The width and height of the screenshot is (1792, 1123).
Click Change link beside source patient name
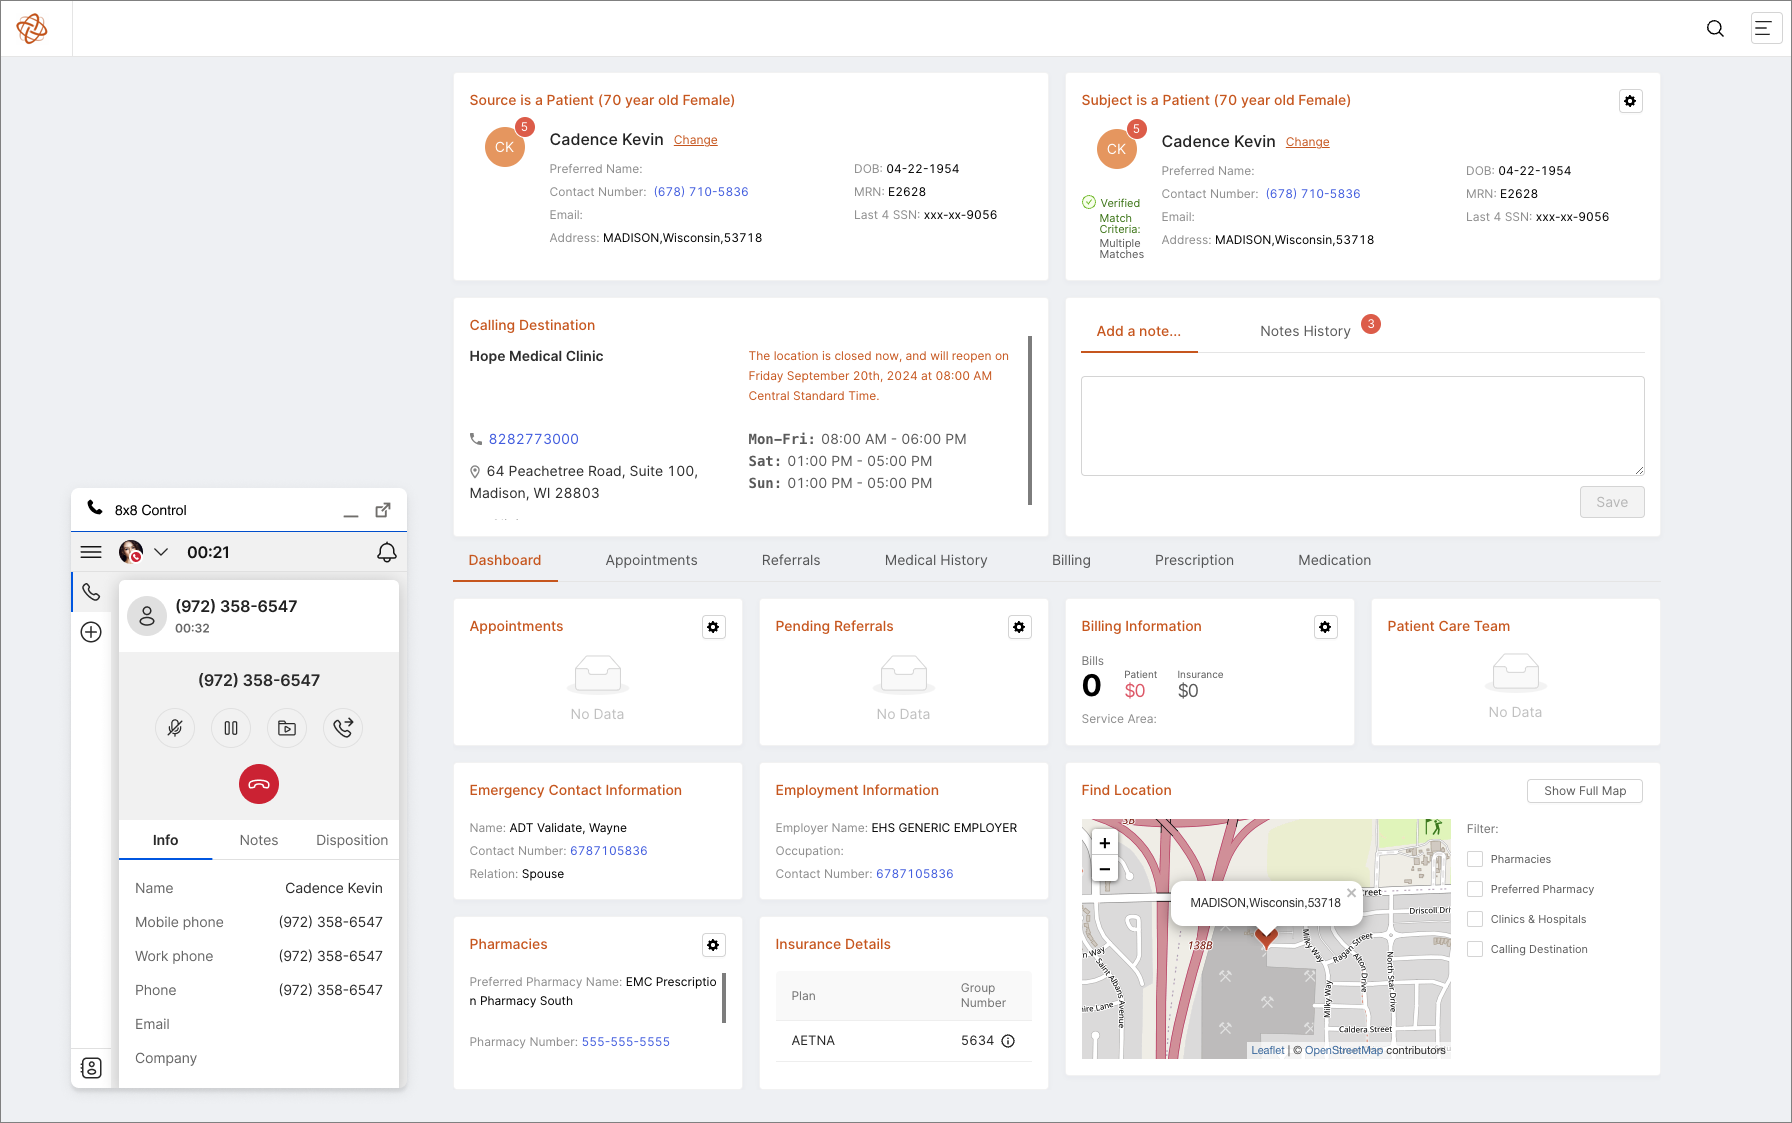[695, 140]
